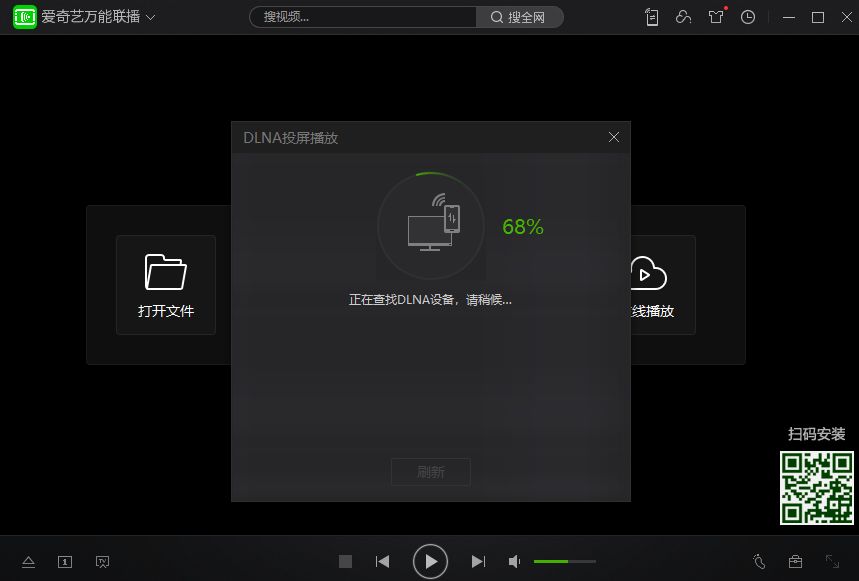Click the phone screen-mirroring icon in title bar

point(651,17)
